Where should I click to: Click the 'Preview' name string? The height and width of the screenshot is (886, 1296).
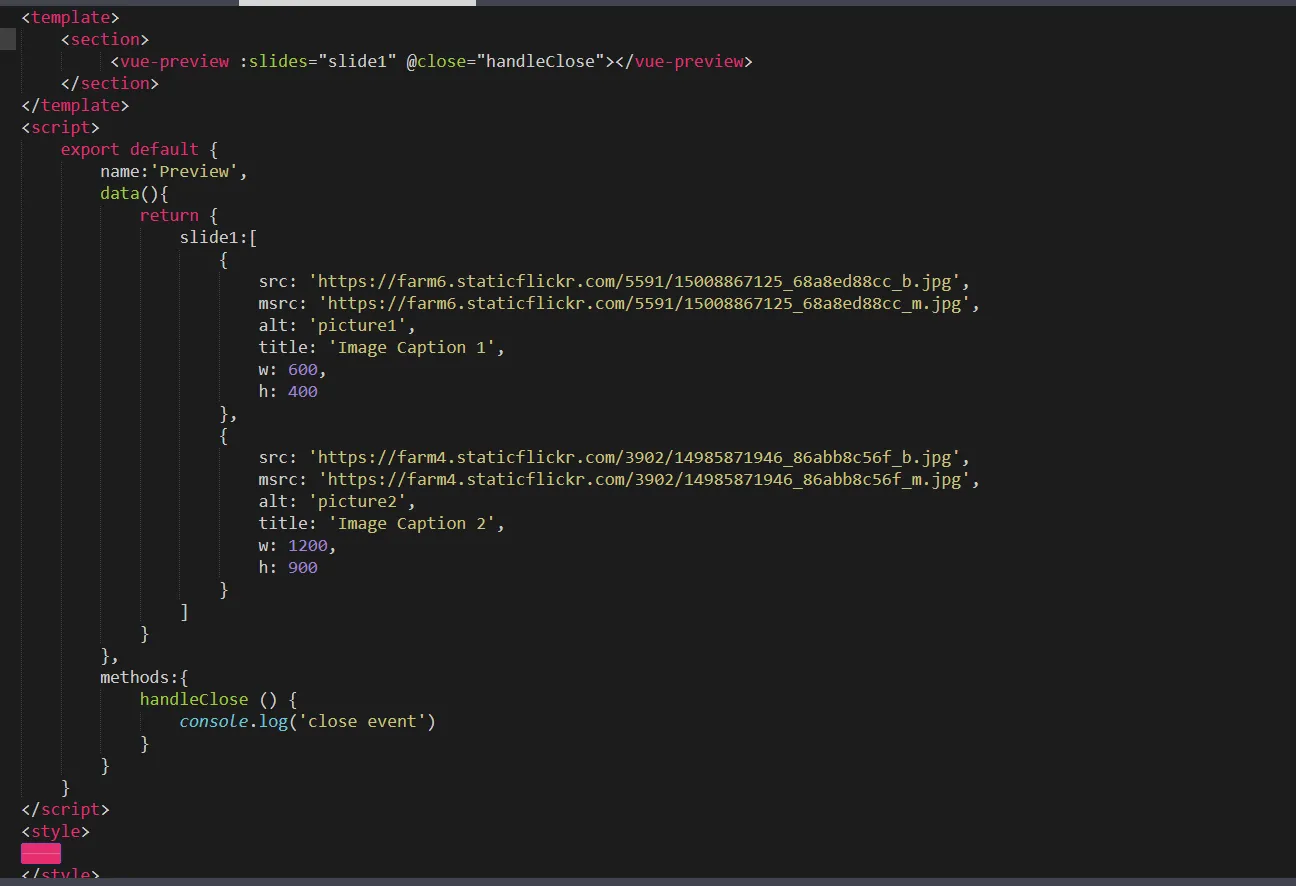(x=194, y=171)
